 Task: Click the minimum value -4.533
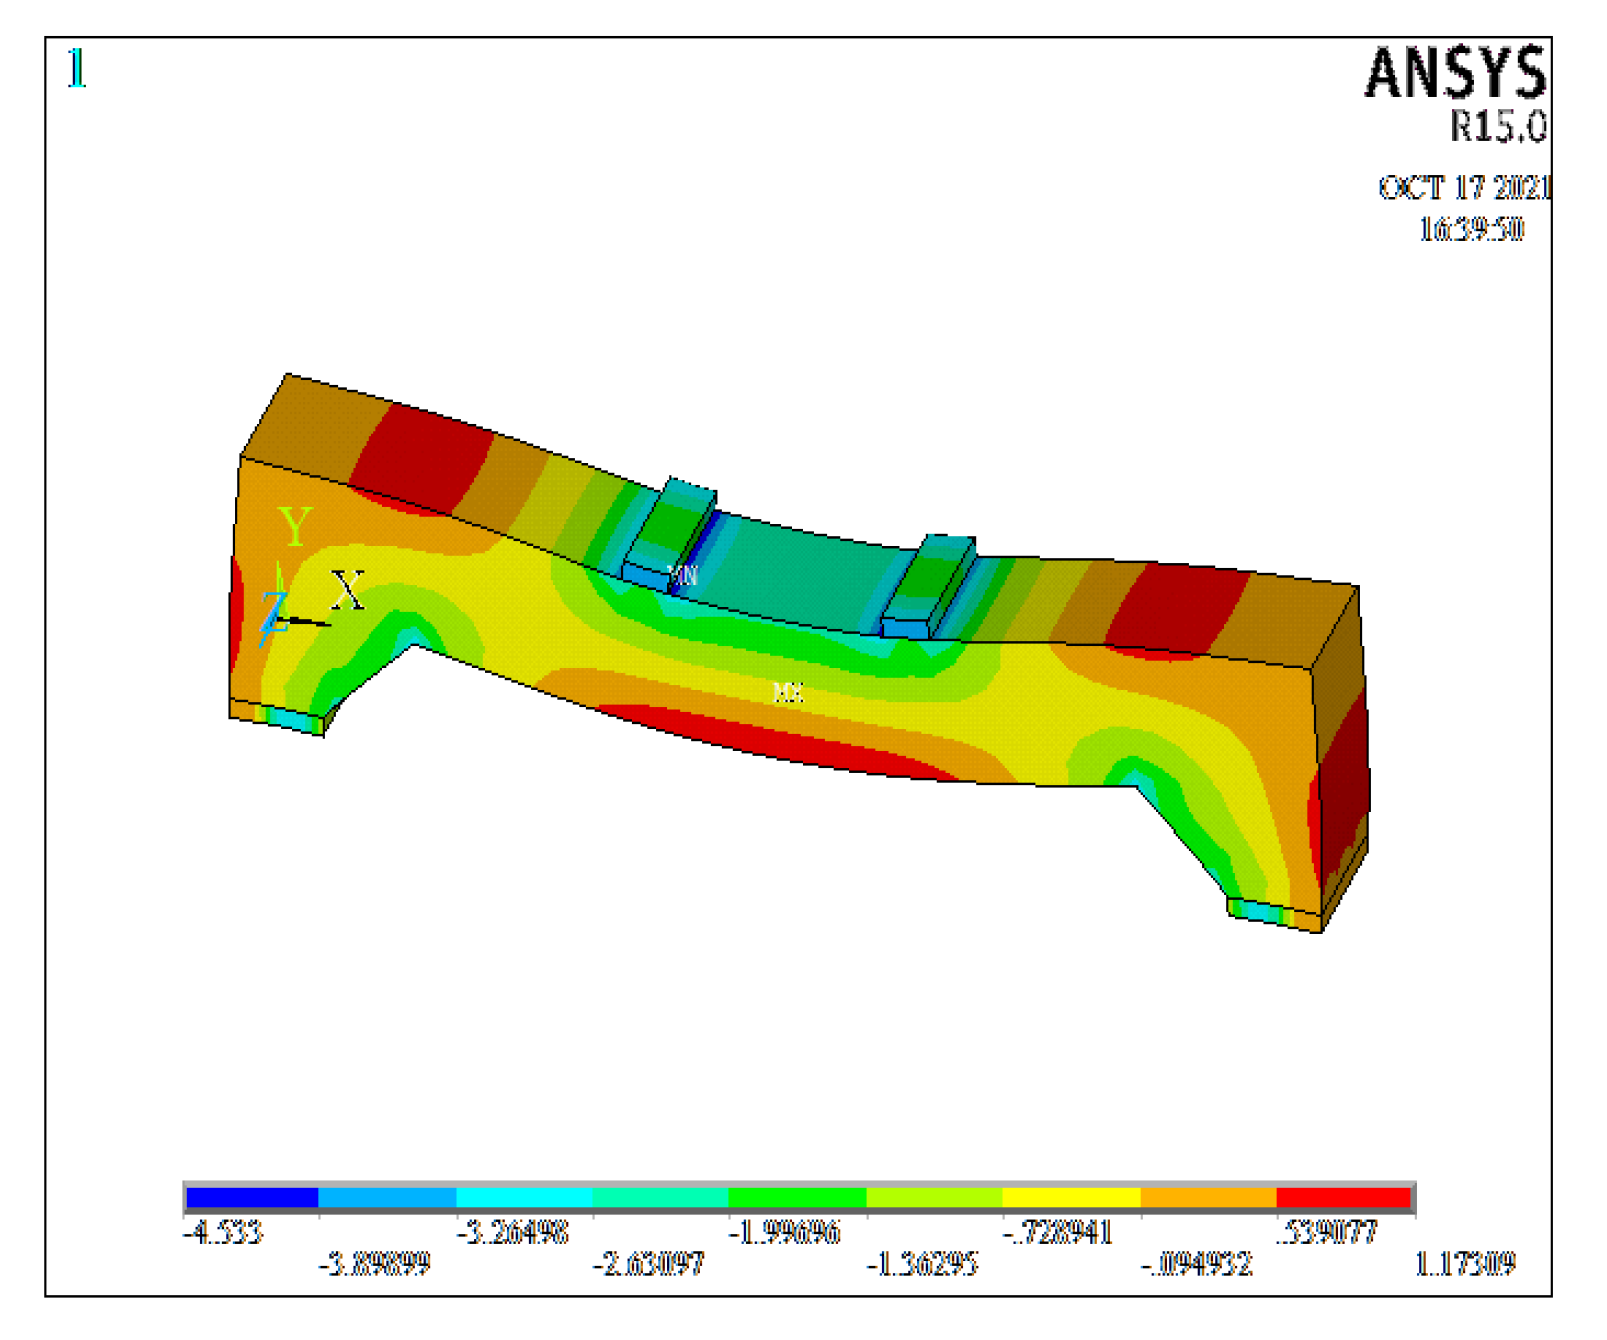point(223,1232)
